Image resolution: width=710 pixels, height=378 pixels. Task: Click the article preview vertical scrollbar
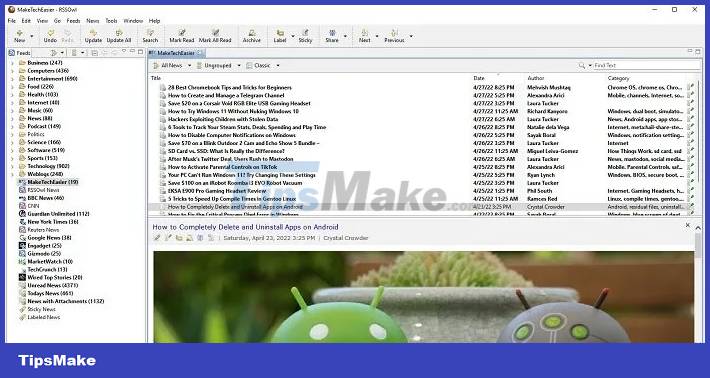(x=698, y=246)
